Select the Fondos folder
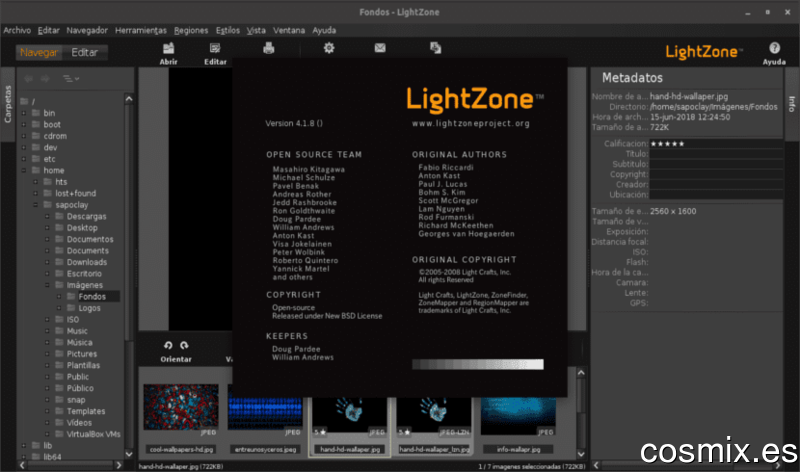 click(92, 296)
